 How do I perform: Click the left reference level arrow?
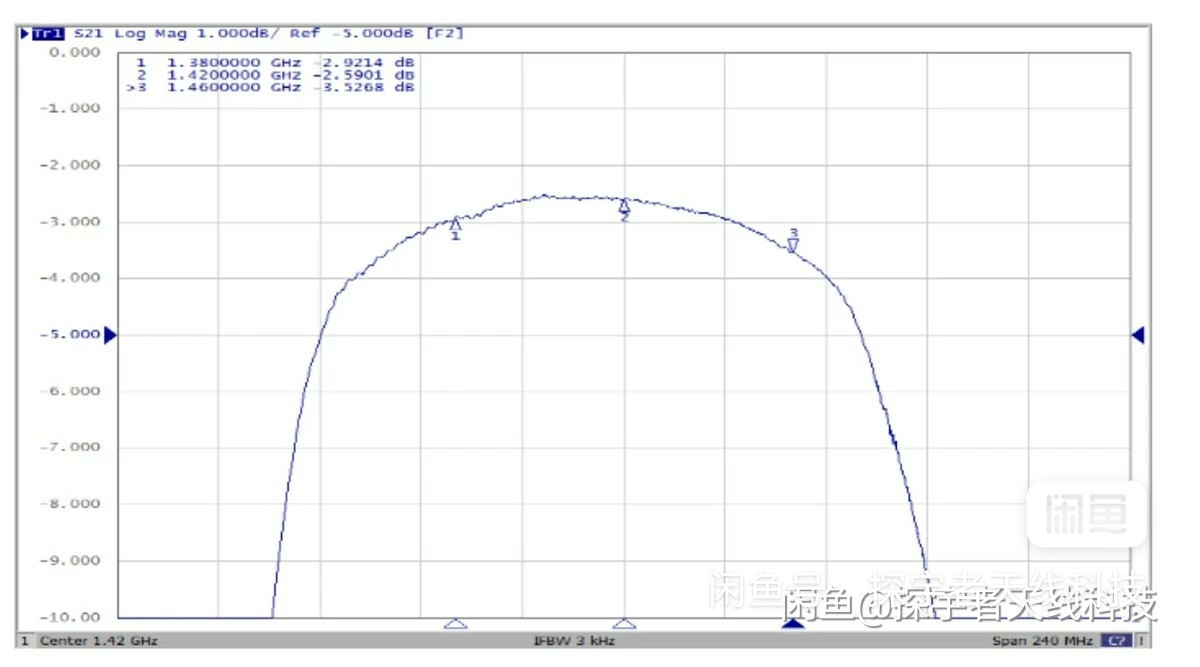pos(110,335)
